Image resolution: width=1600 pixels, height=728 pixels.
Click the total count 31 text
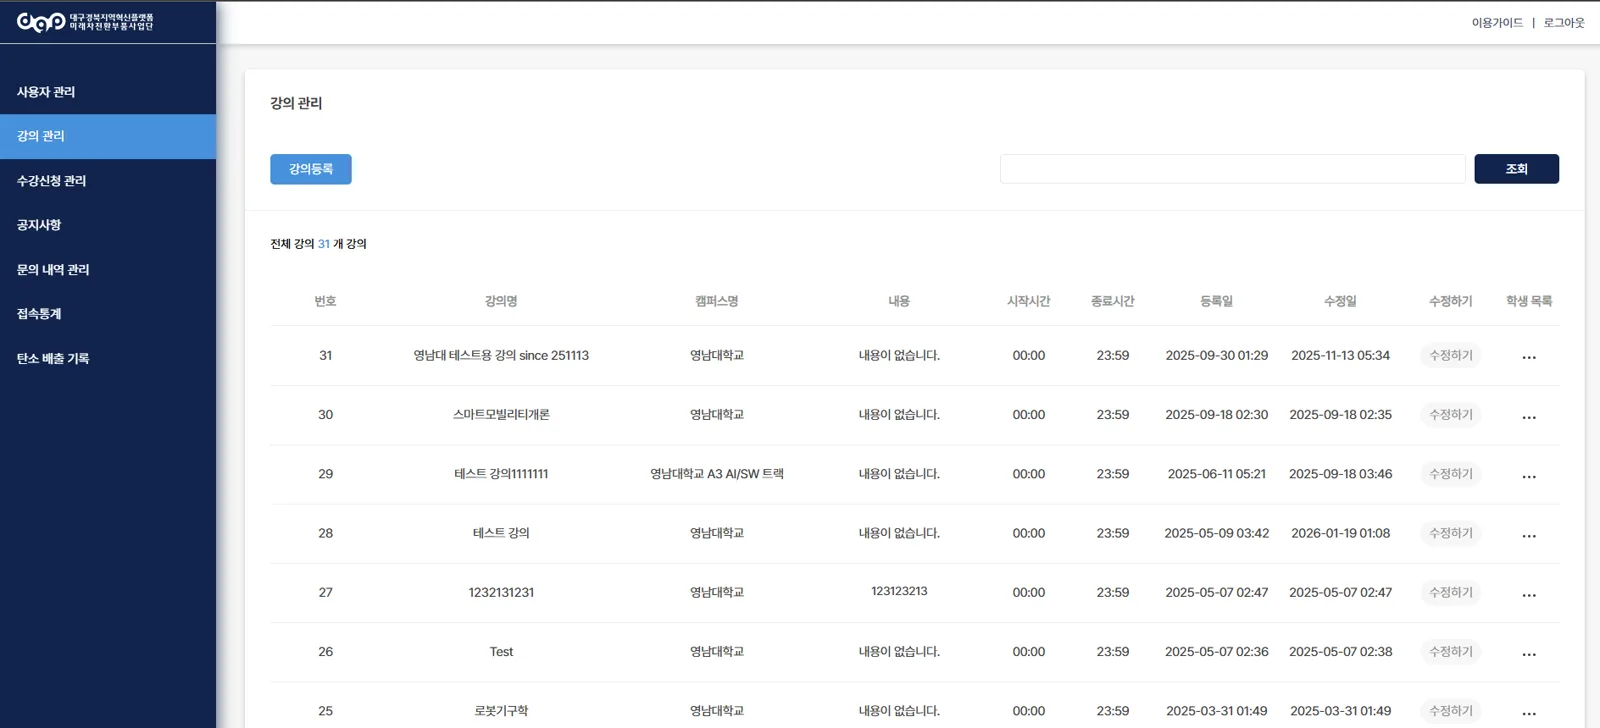[324, 244]
